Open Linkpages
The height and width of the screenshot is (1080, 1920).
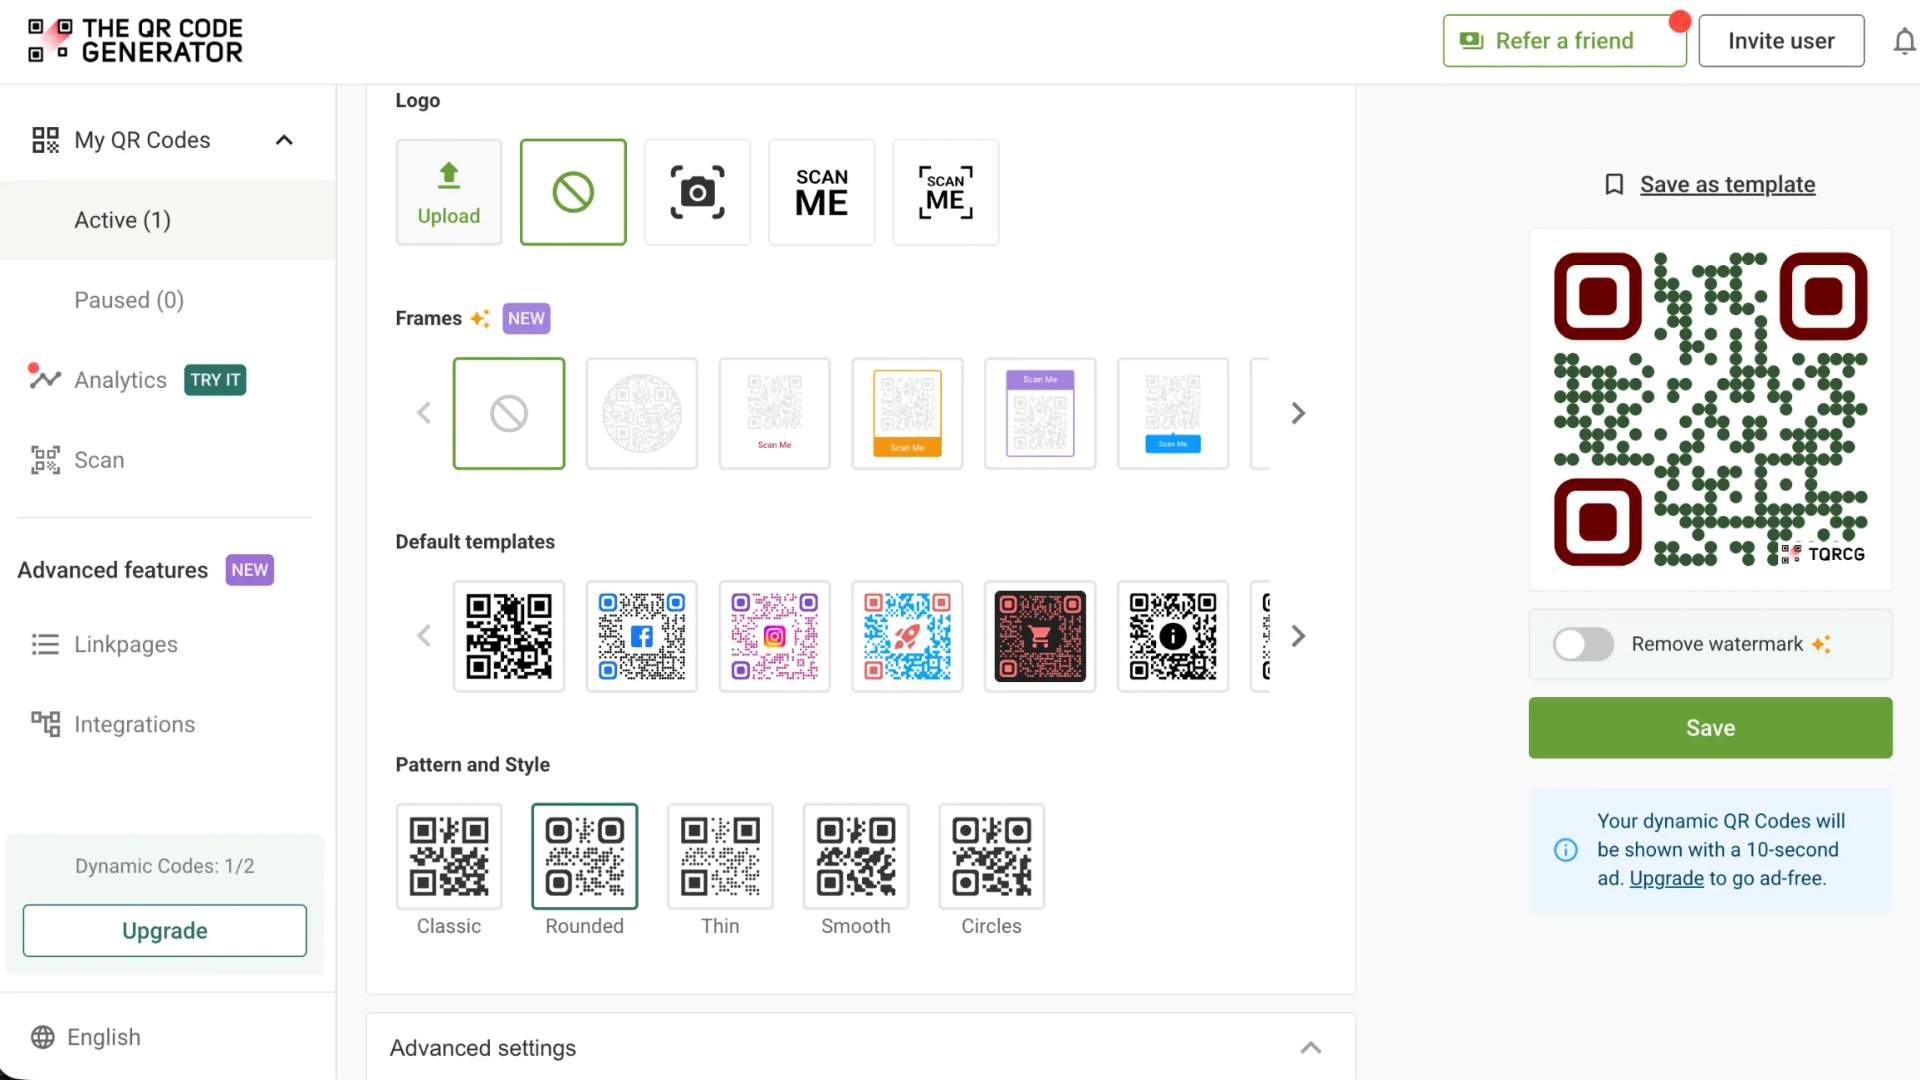[105, 644]
